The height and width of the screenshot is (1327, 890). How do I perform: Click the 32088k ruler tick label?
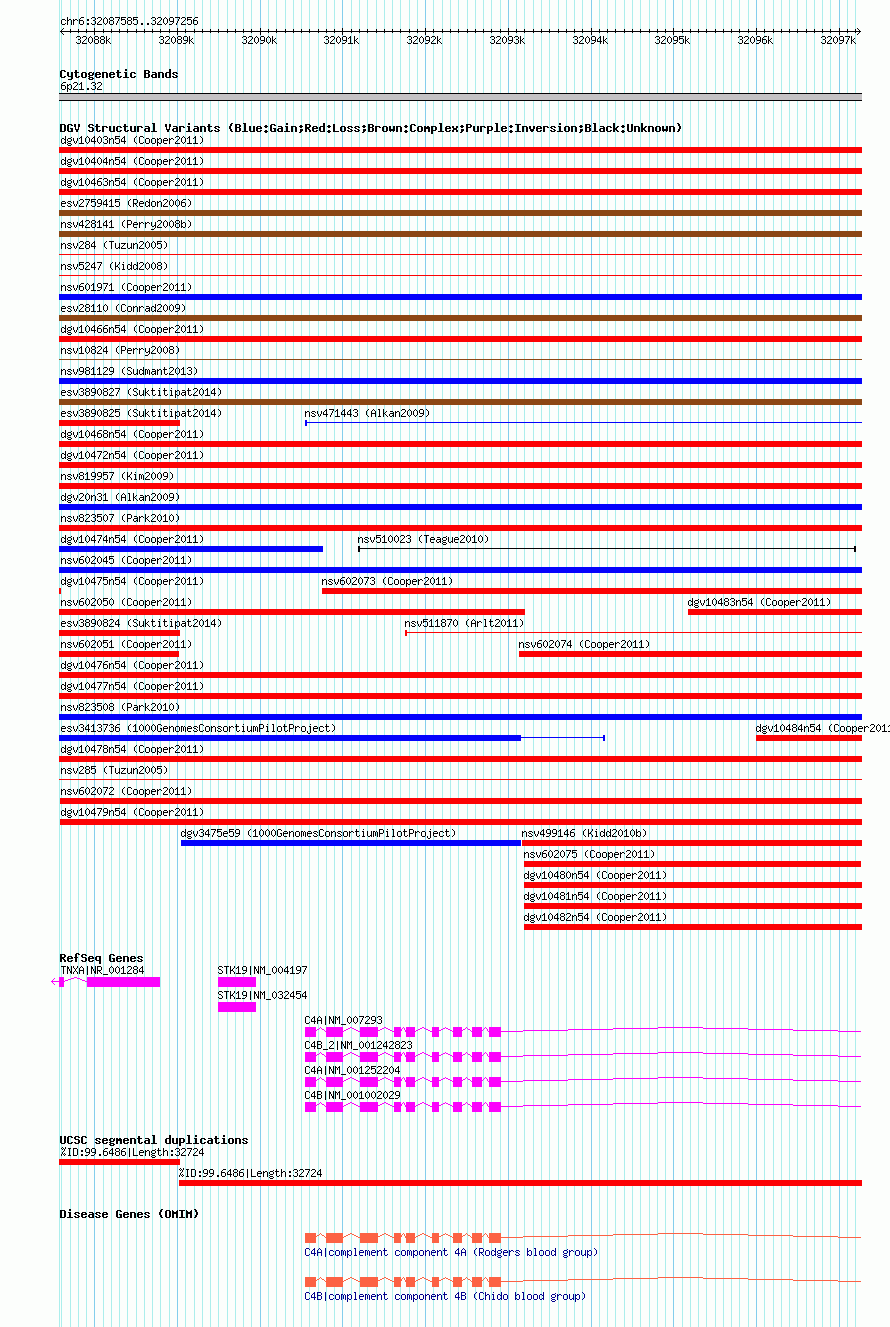coord(93,40)
